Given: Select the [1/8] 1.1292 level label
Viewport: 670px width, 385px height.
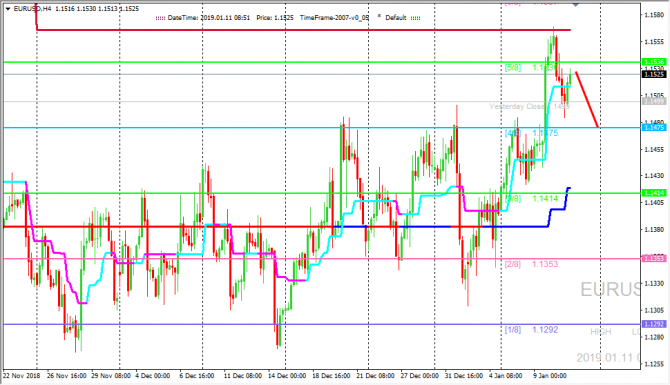Looking at the screenshot, I should [531, 330].
